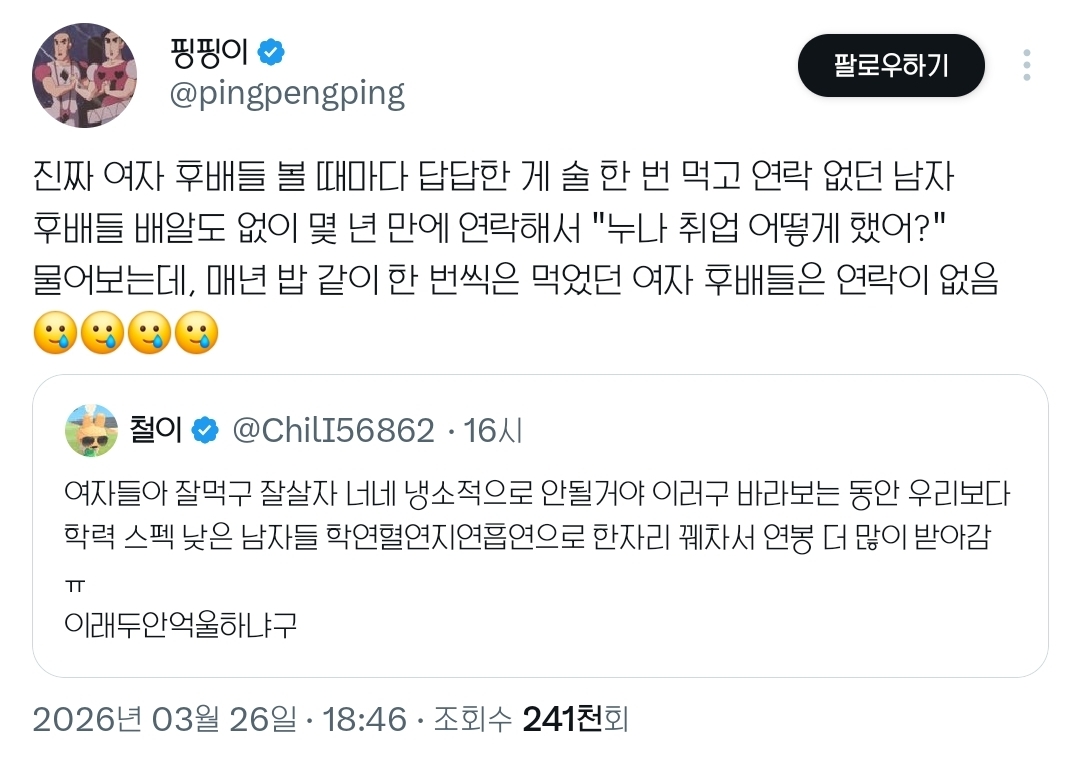Click the third crying smile emoji
The image size is (1080, 768).
coord(149,333)
